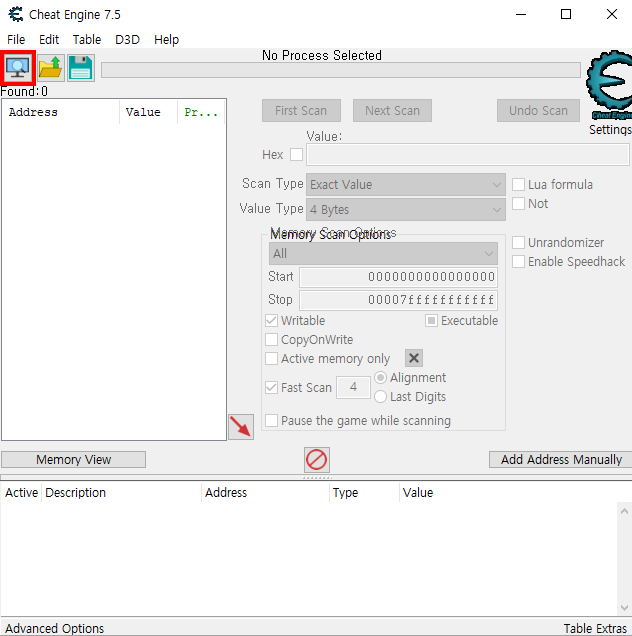
Task: Open the D3D menu
Action: click(x=127, y=40)
